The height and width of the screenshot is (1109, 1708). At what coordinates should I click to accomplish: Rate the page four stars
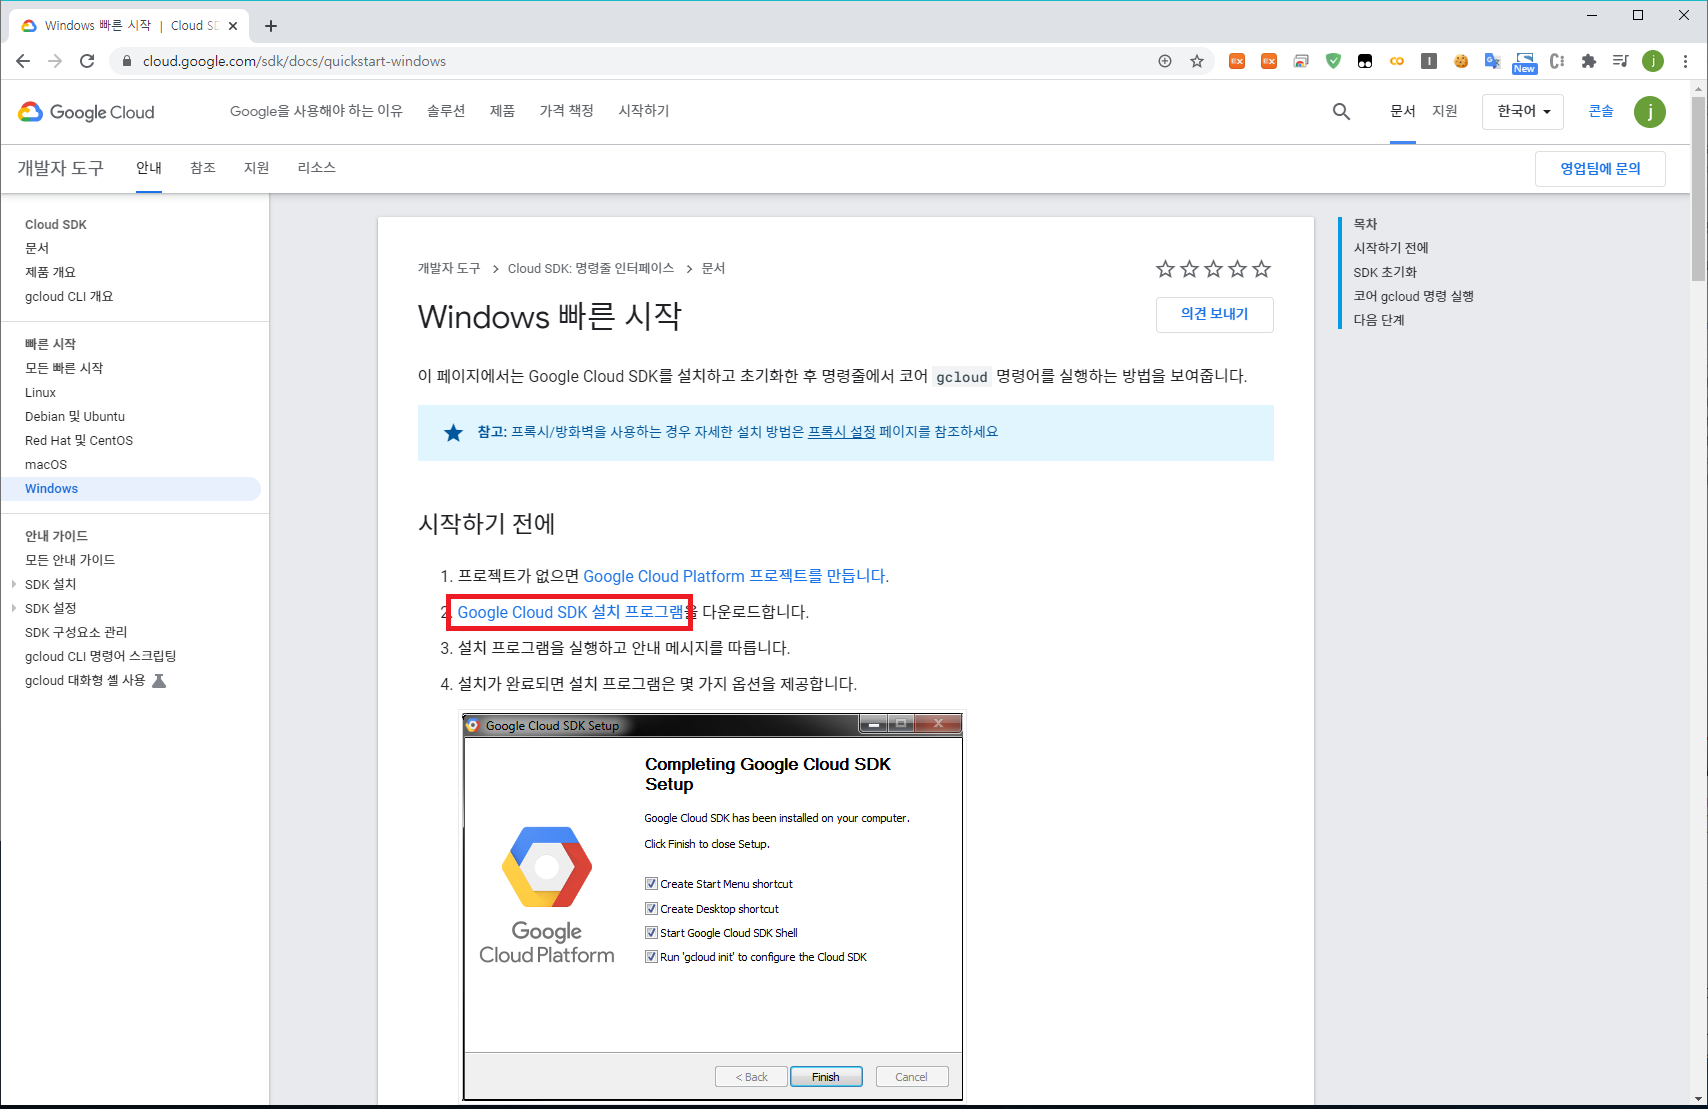(x=1237, y=269)
